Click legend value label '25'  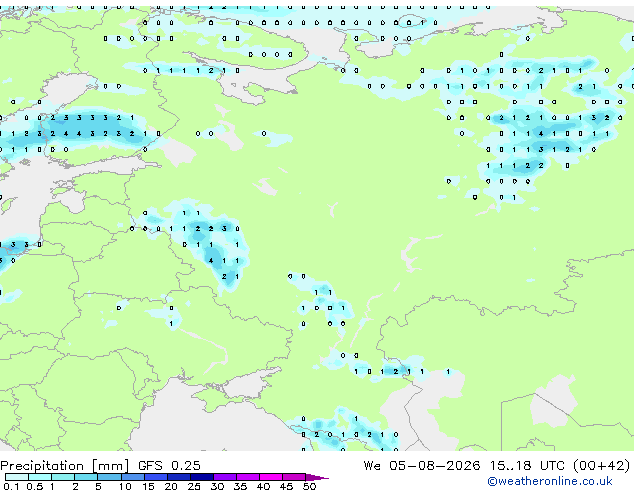point(194,486)
